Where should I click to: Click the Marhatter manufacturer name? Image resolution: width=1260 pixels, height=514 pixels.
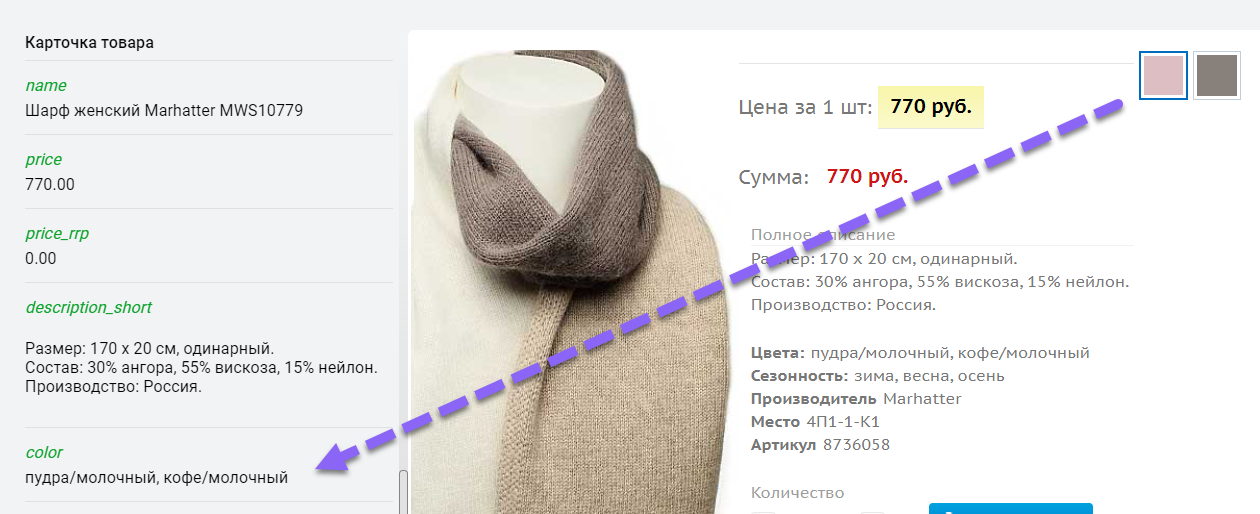point(922,399)
